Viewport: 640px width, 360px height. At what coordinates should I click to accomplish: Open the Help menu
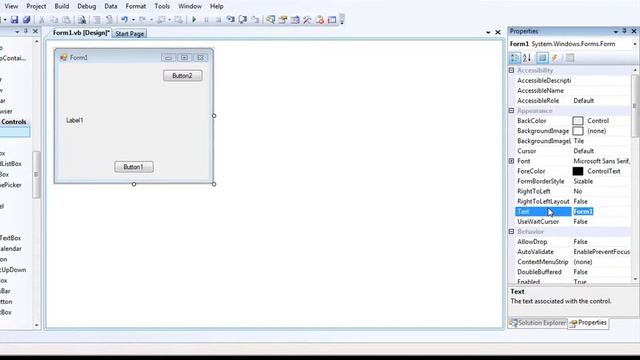[x=216, y=6]
